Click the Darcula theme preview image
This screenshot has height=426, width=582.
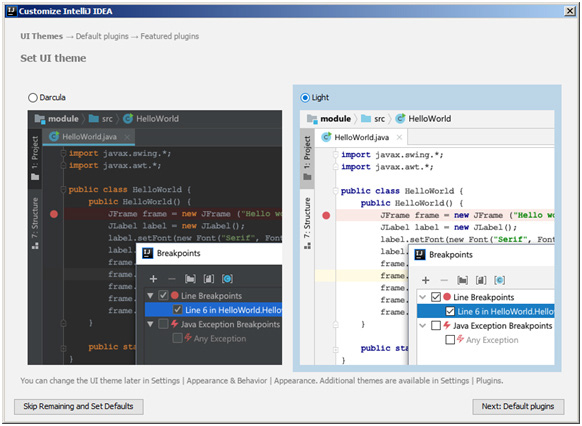155,237
